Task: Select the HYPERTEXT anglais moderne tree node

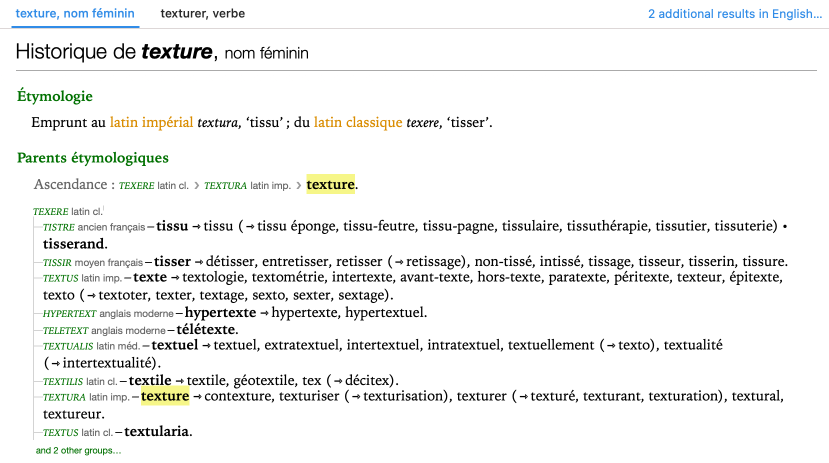Action: coord(68,314)
